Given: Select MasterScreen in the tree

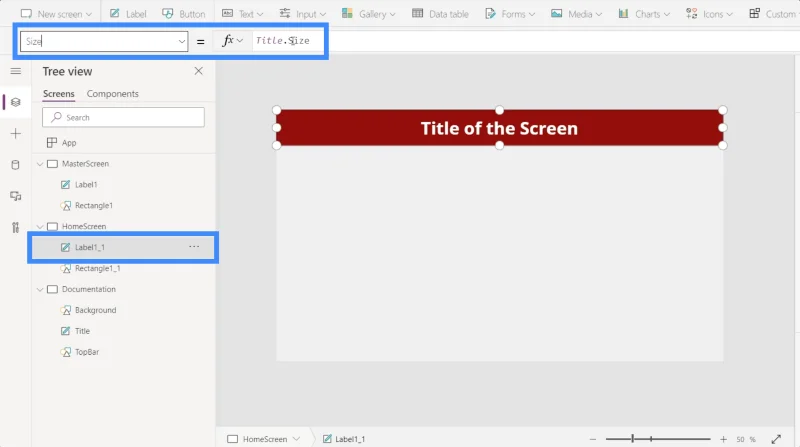Looking at the screenshot, I should point(85,164).
